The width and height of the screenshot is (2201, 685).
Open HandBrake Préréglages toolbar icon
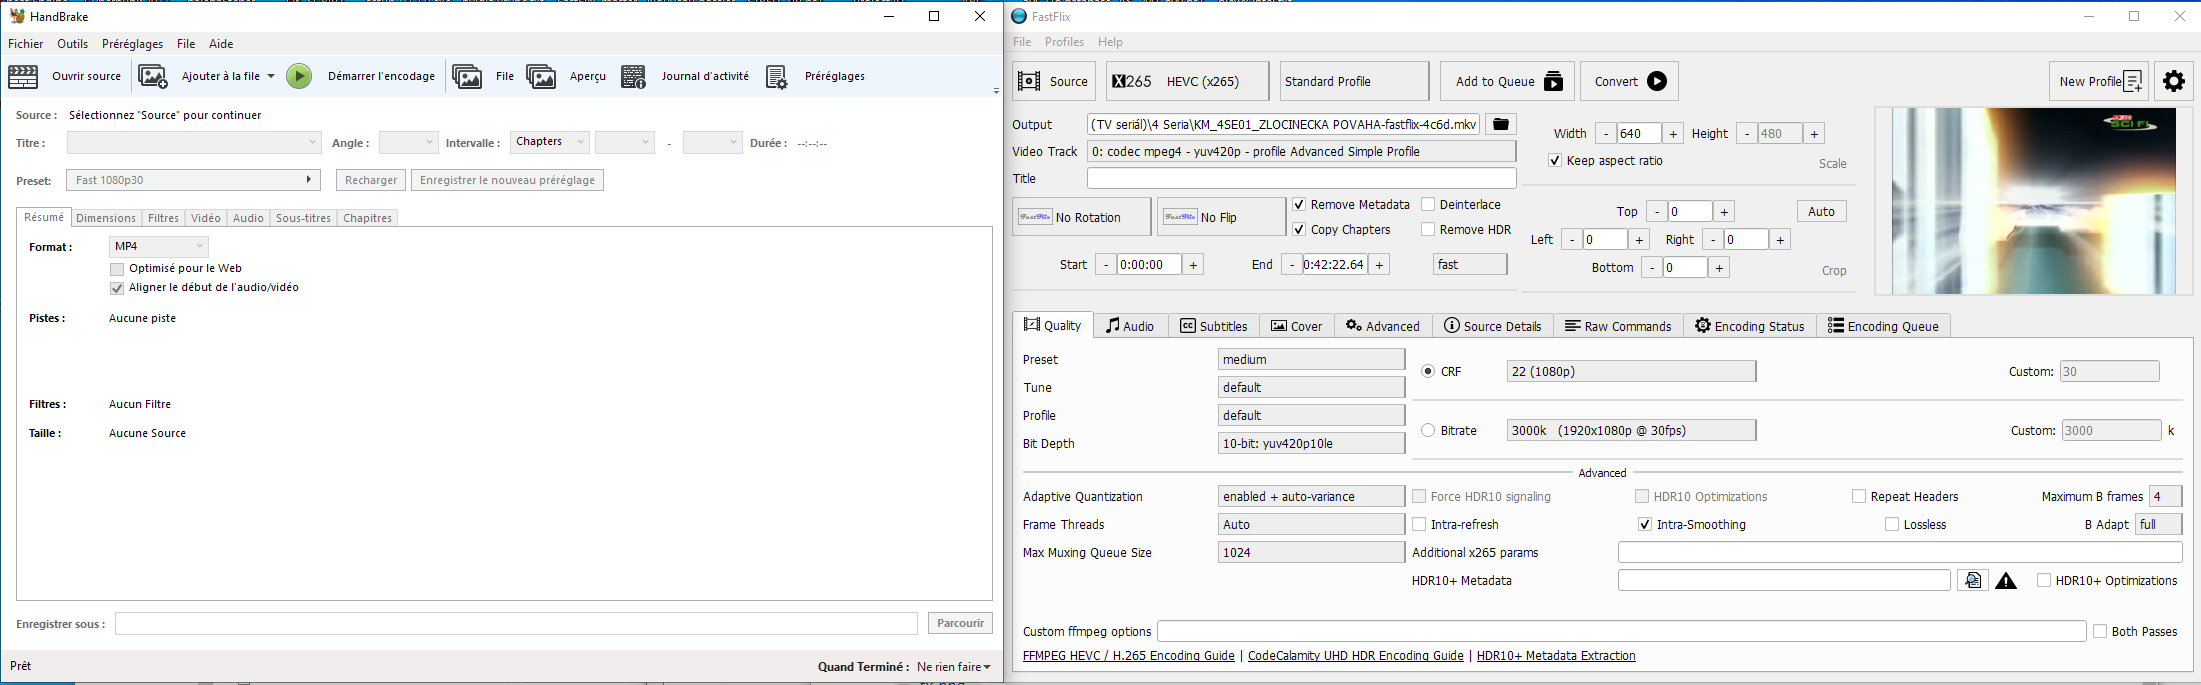pos(777,76)
